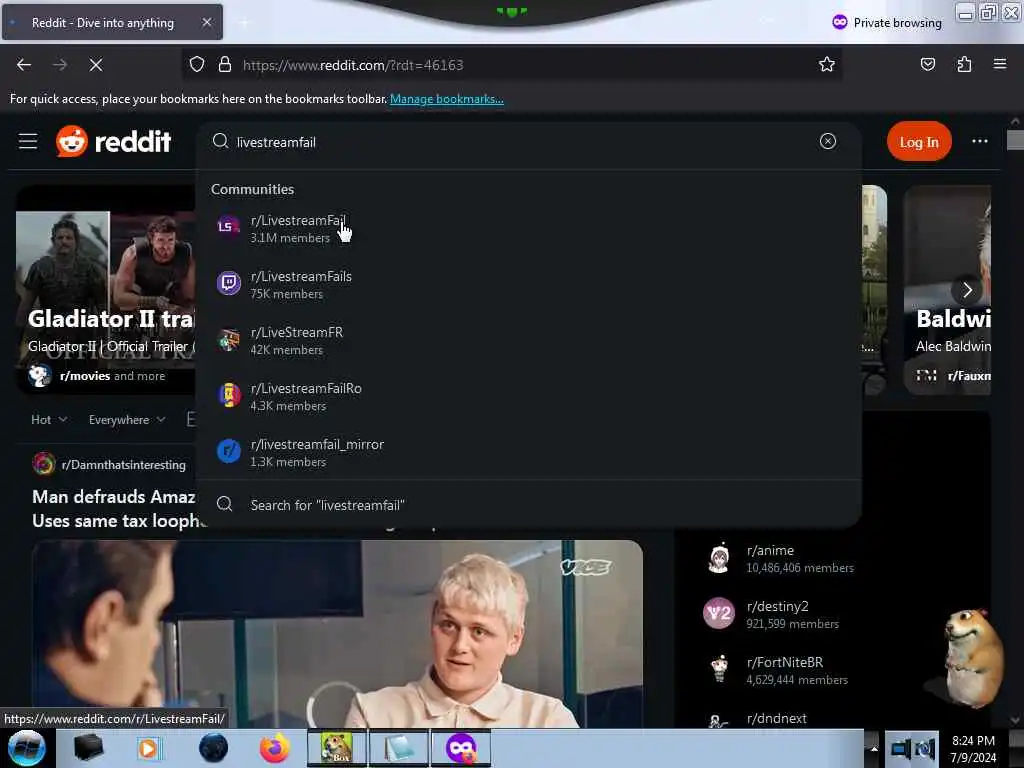This screenshot has width=1024, height=768.
Task: Click the site security padlock icon
Action: tap(225, 65)
